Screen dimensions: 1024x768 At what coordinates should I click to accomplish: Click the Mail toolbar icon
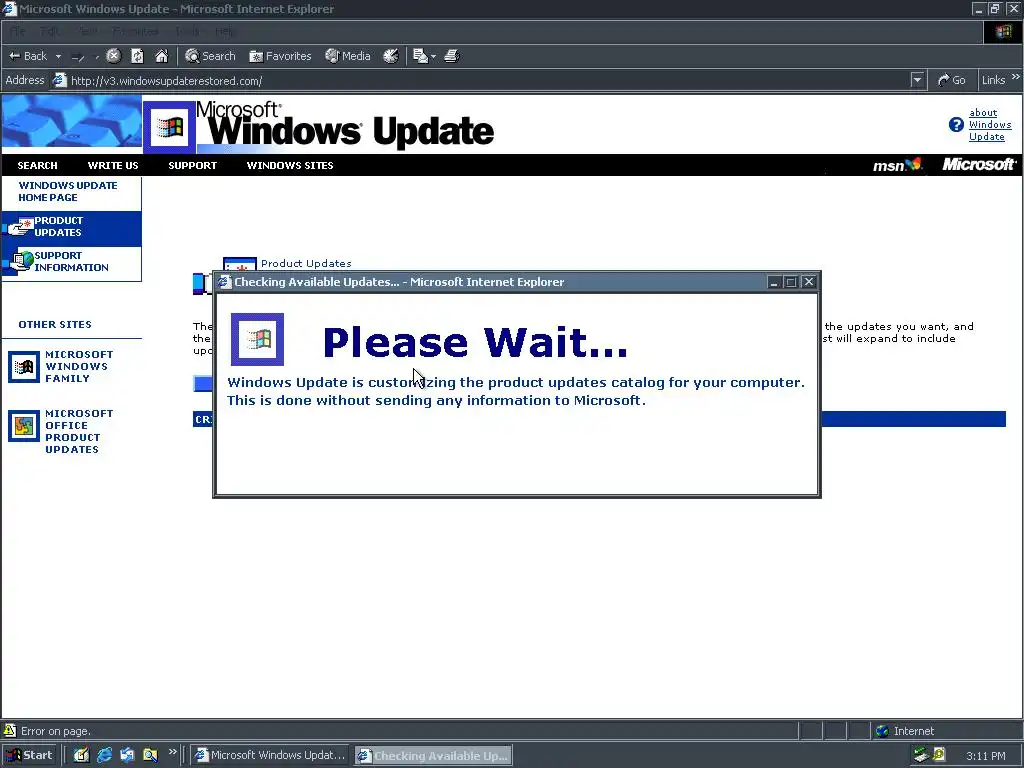(x=420, y=56)
